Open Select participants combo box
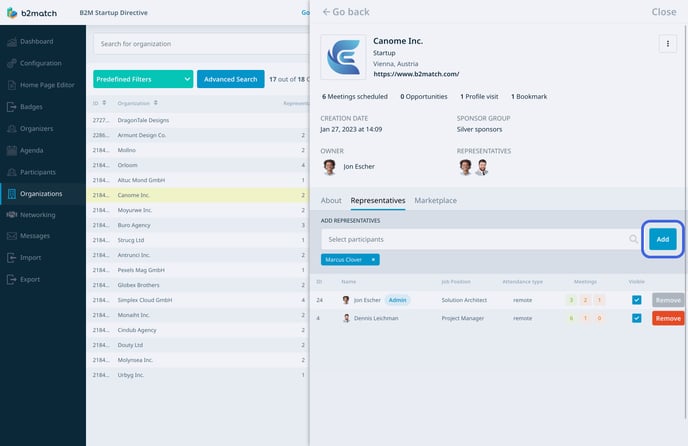The width and height of the screenshot is (688, 446). tap(480, 239)
